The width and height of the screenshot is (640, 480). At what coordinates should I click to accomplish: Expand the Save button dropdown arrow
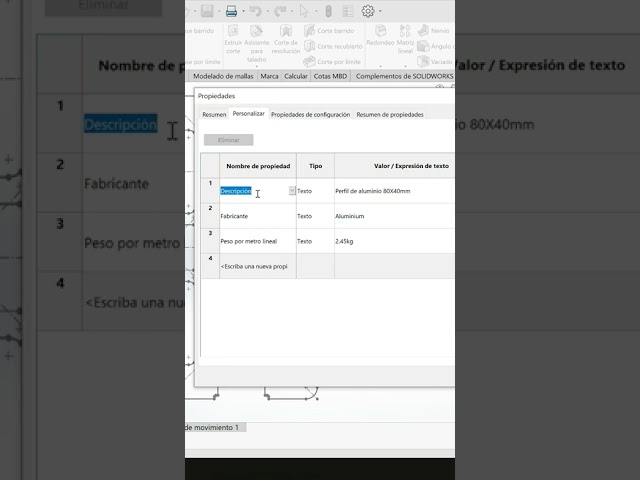click(x=219, y=11)
